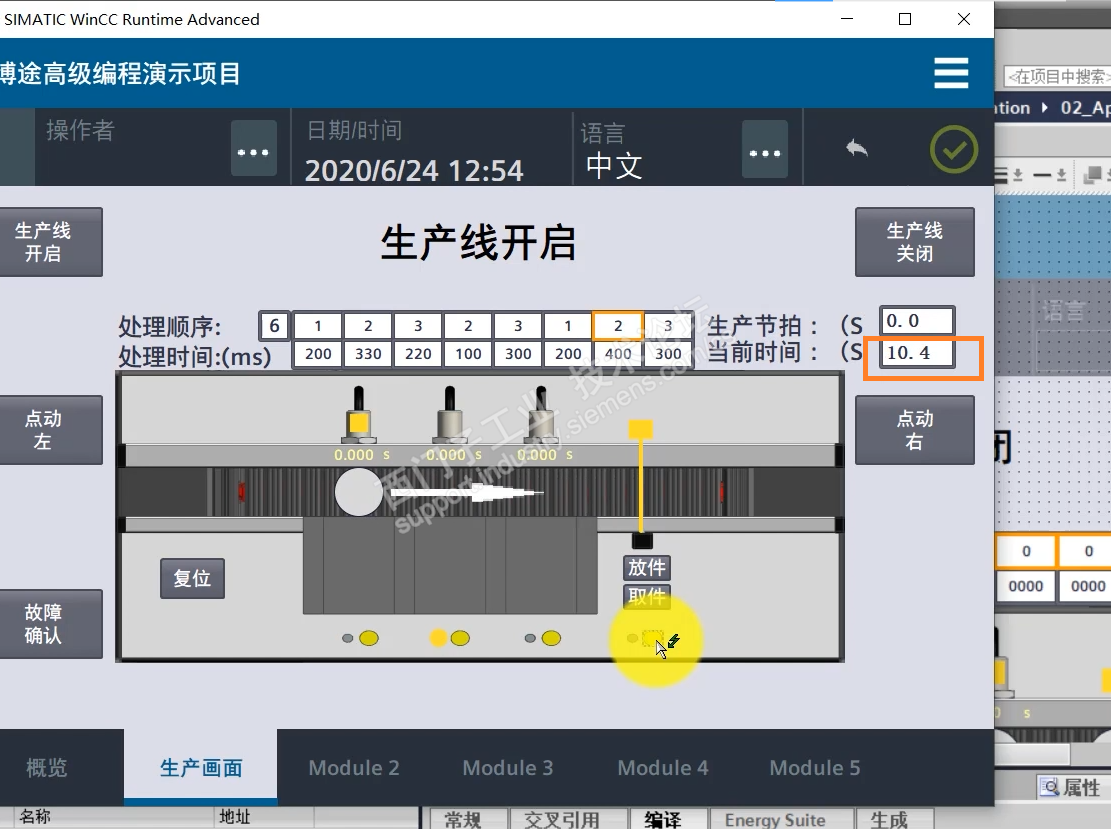Image resolution: width=1111 pixels, height=829 pixels.
Task: Click the processing time cell 100
Action: tap(468, 354)
